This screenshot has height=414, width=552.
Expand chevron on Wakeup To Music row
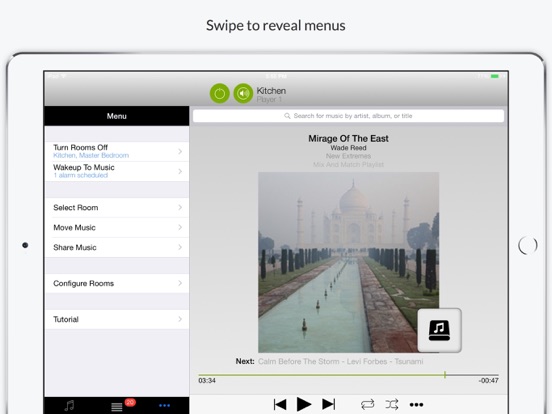click(x=180, y=171)
